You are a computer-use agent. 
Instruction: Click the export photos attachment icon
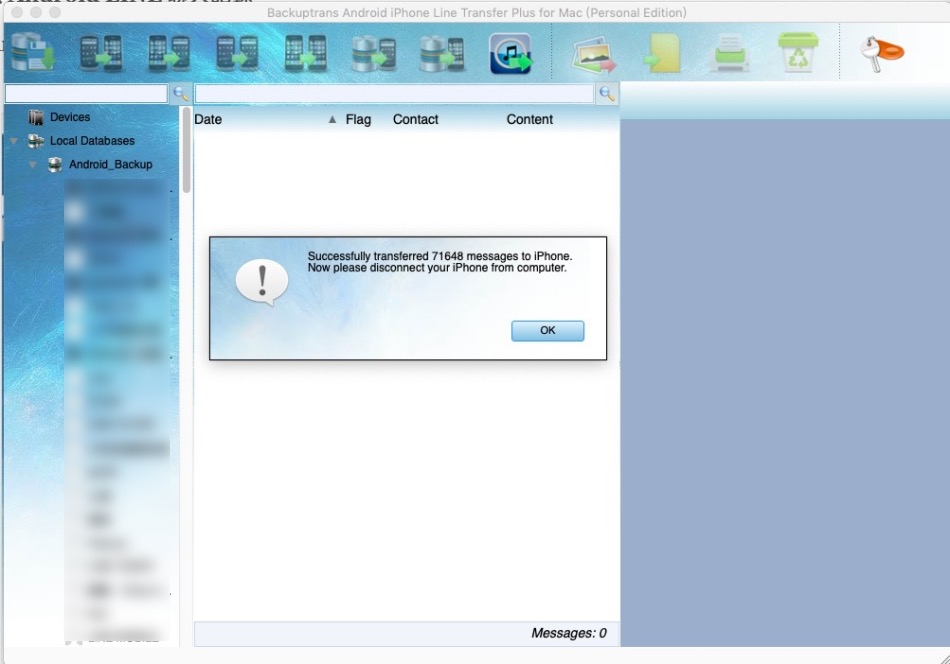[x=594, y=55]
